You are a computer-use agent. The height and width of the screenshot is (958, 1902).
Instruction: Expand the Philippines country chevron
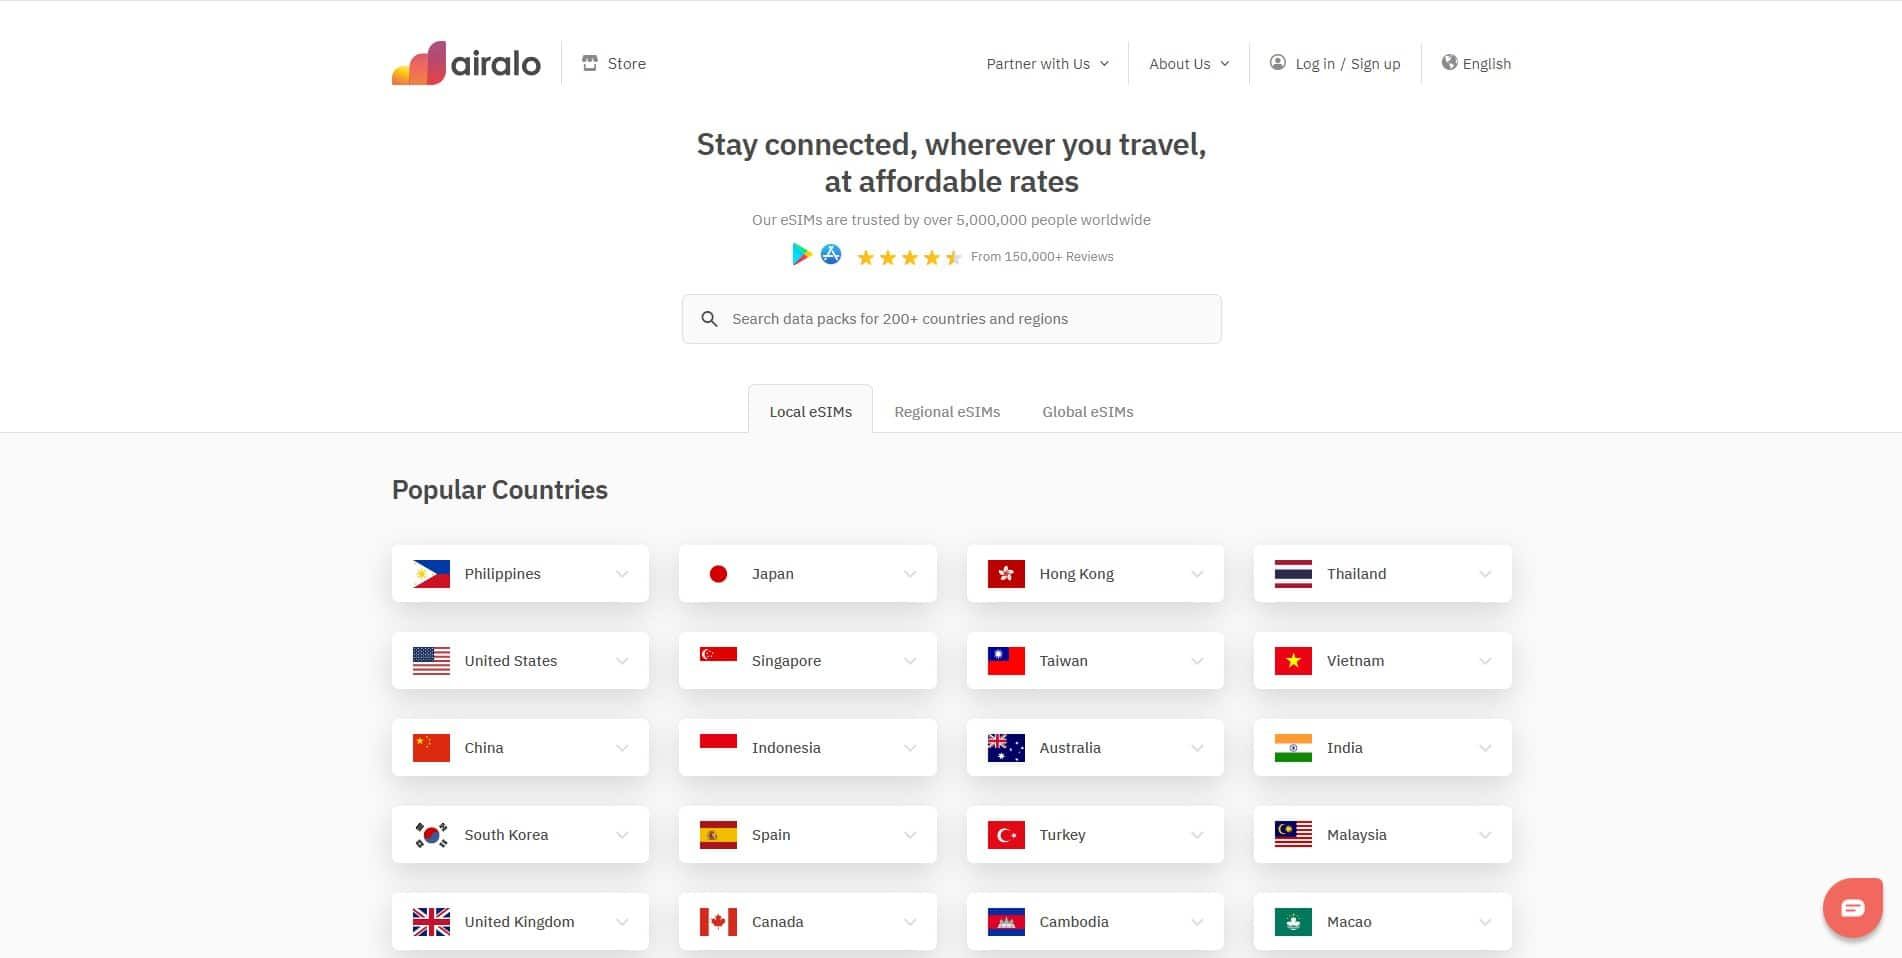coord(622,574)
